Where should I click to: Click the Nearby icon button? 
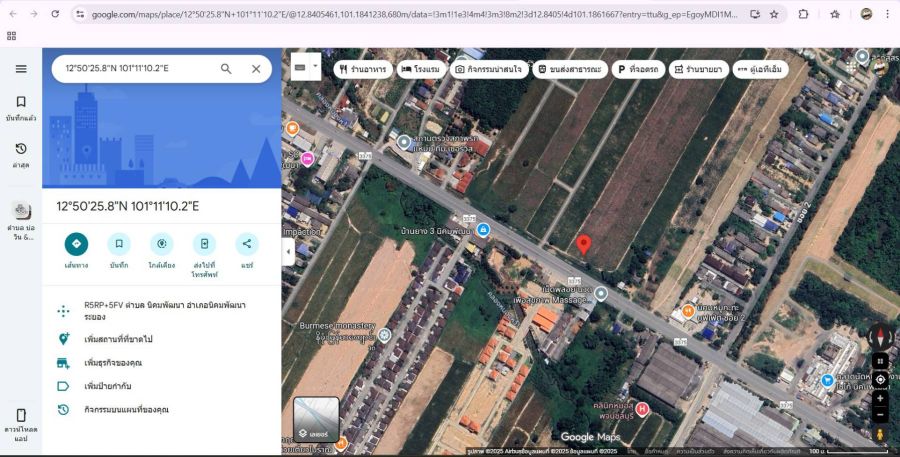(x=161, y=244)
